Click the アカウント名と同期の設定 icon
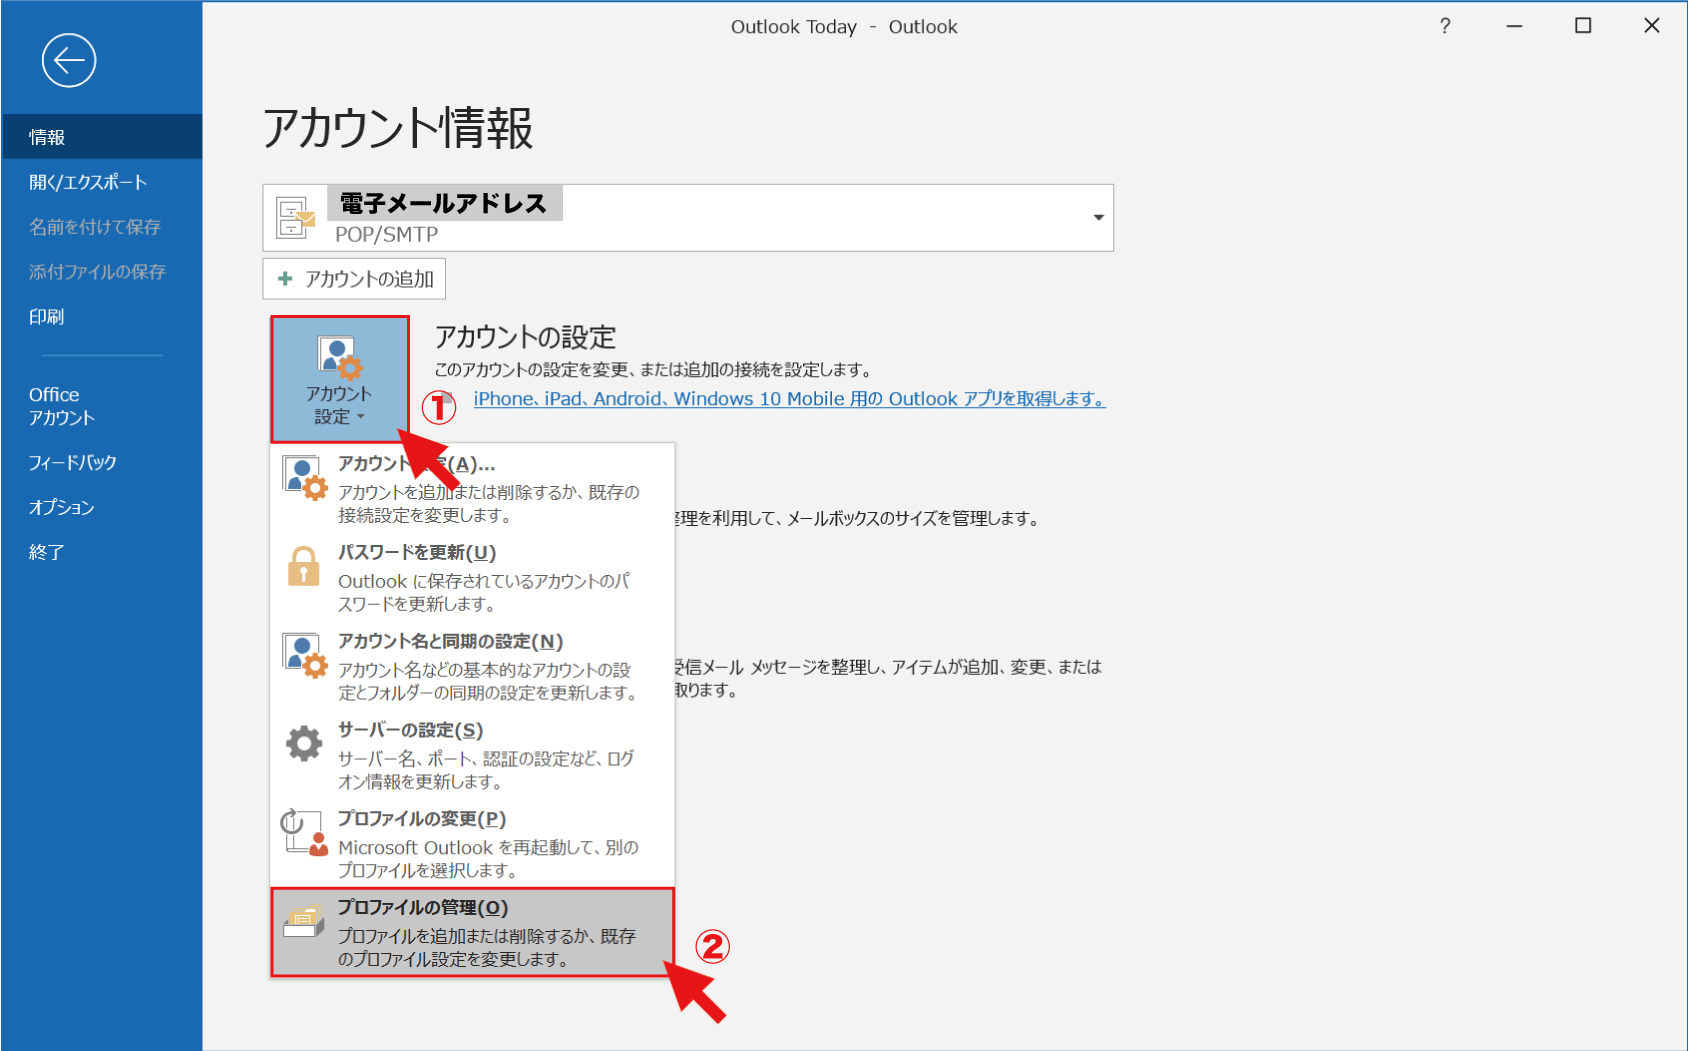Image resolution: width=1688 pixels, height=1051 pixels. click(303, 655)
